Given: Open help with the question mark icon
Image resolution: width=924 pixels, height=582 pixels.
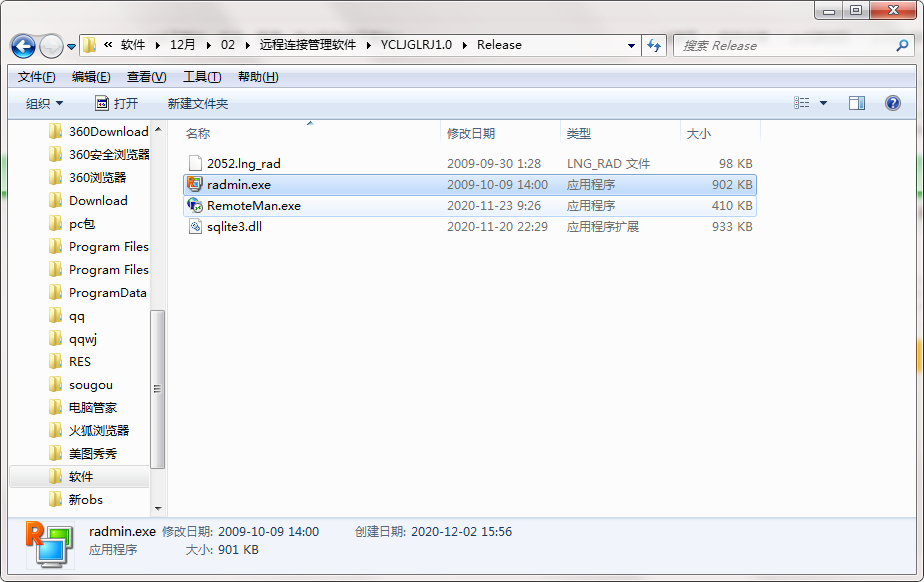Looking at the screenshot, I should click(x=893, y=103).
